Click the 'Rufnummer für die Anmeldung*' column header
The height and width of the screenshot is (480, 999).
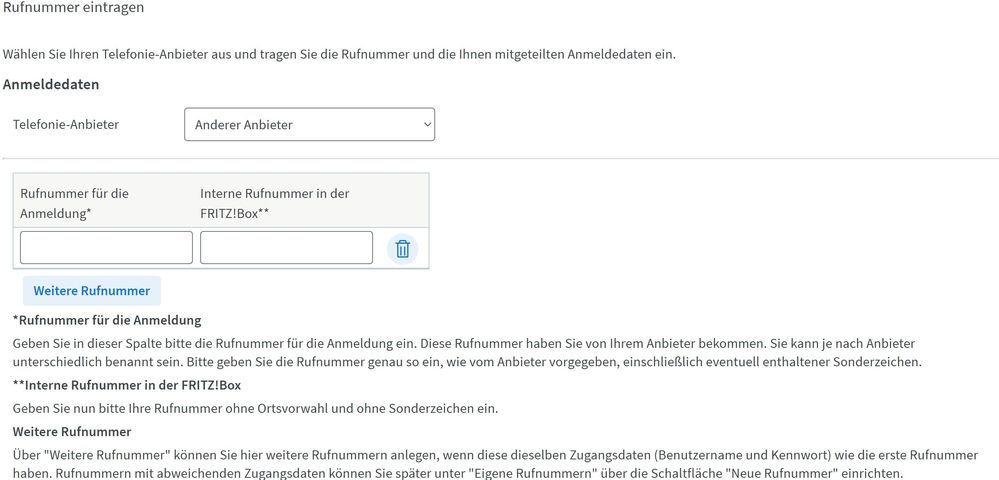(75, 203)
